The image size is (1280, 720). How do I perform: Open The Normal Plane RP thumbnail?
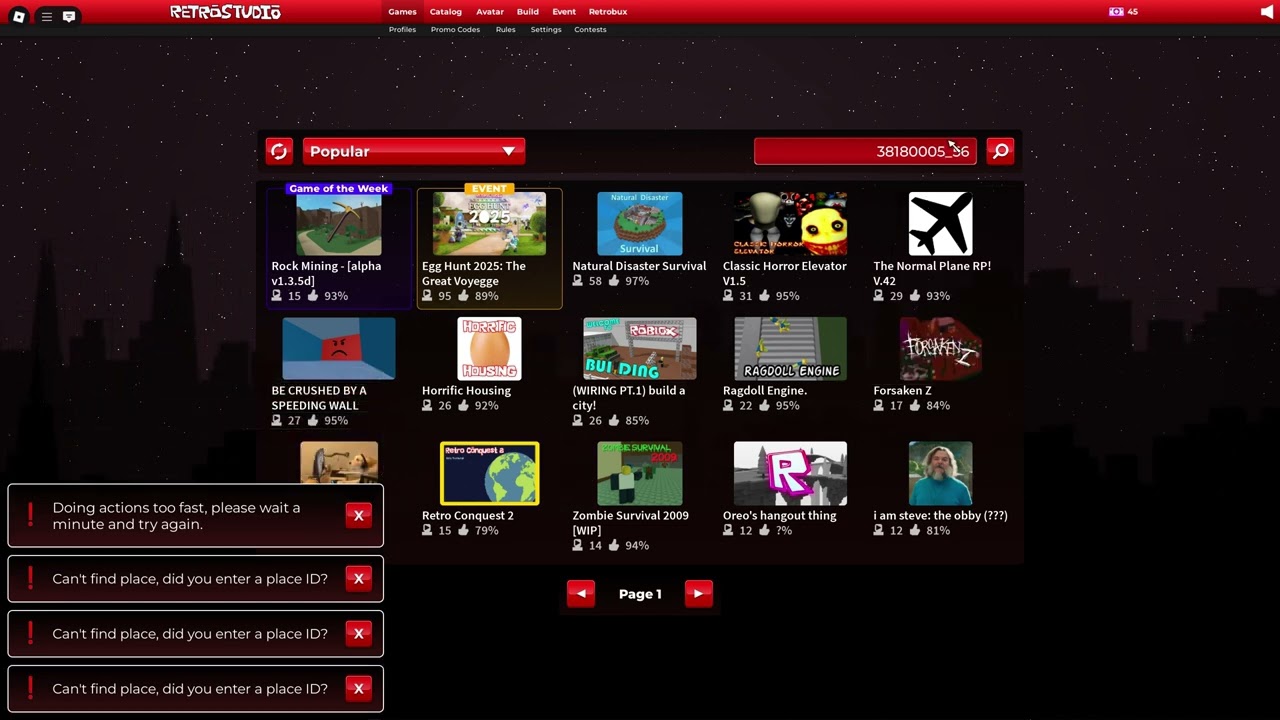[940, 225]
